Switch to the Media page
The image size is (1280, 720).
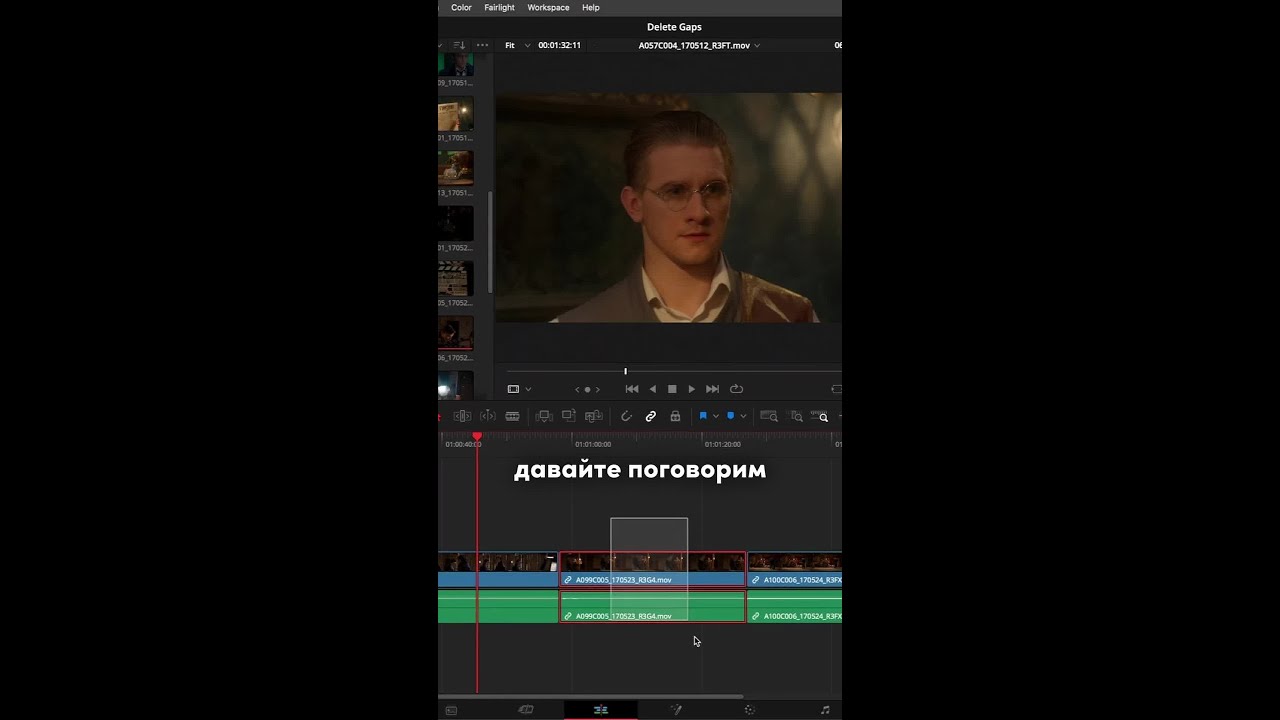(x=451, y=710)
